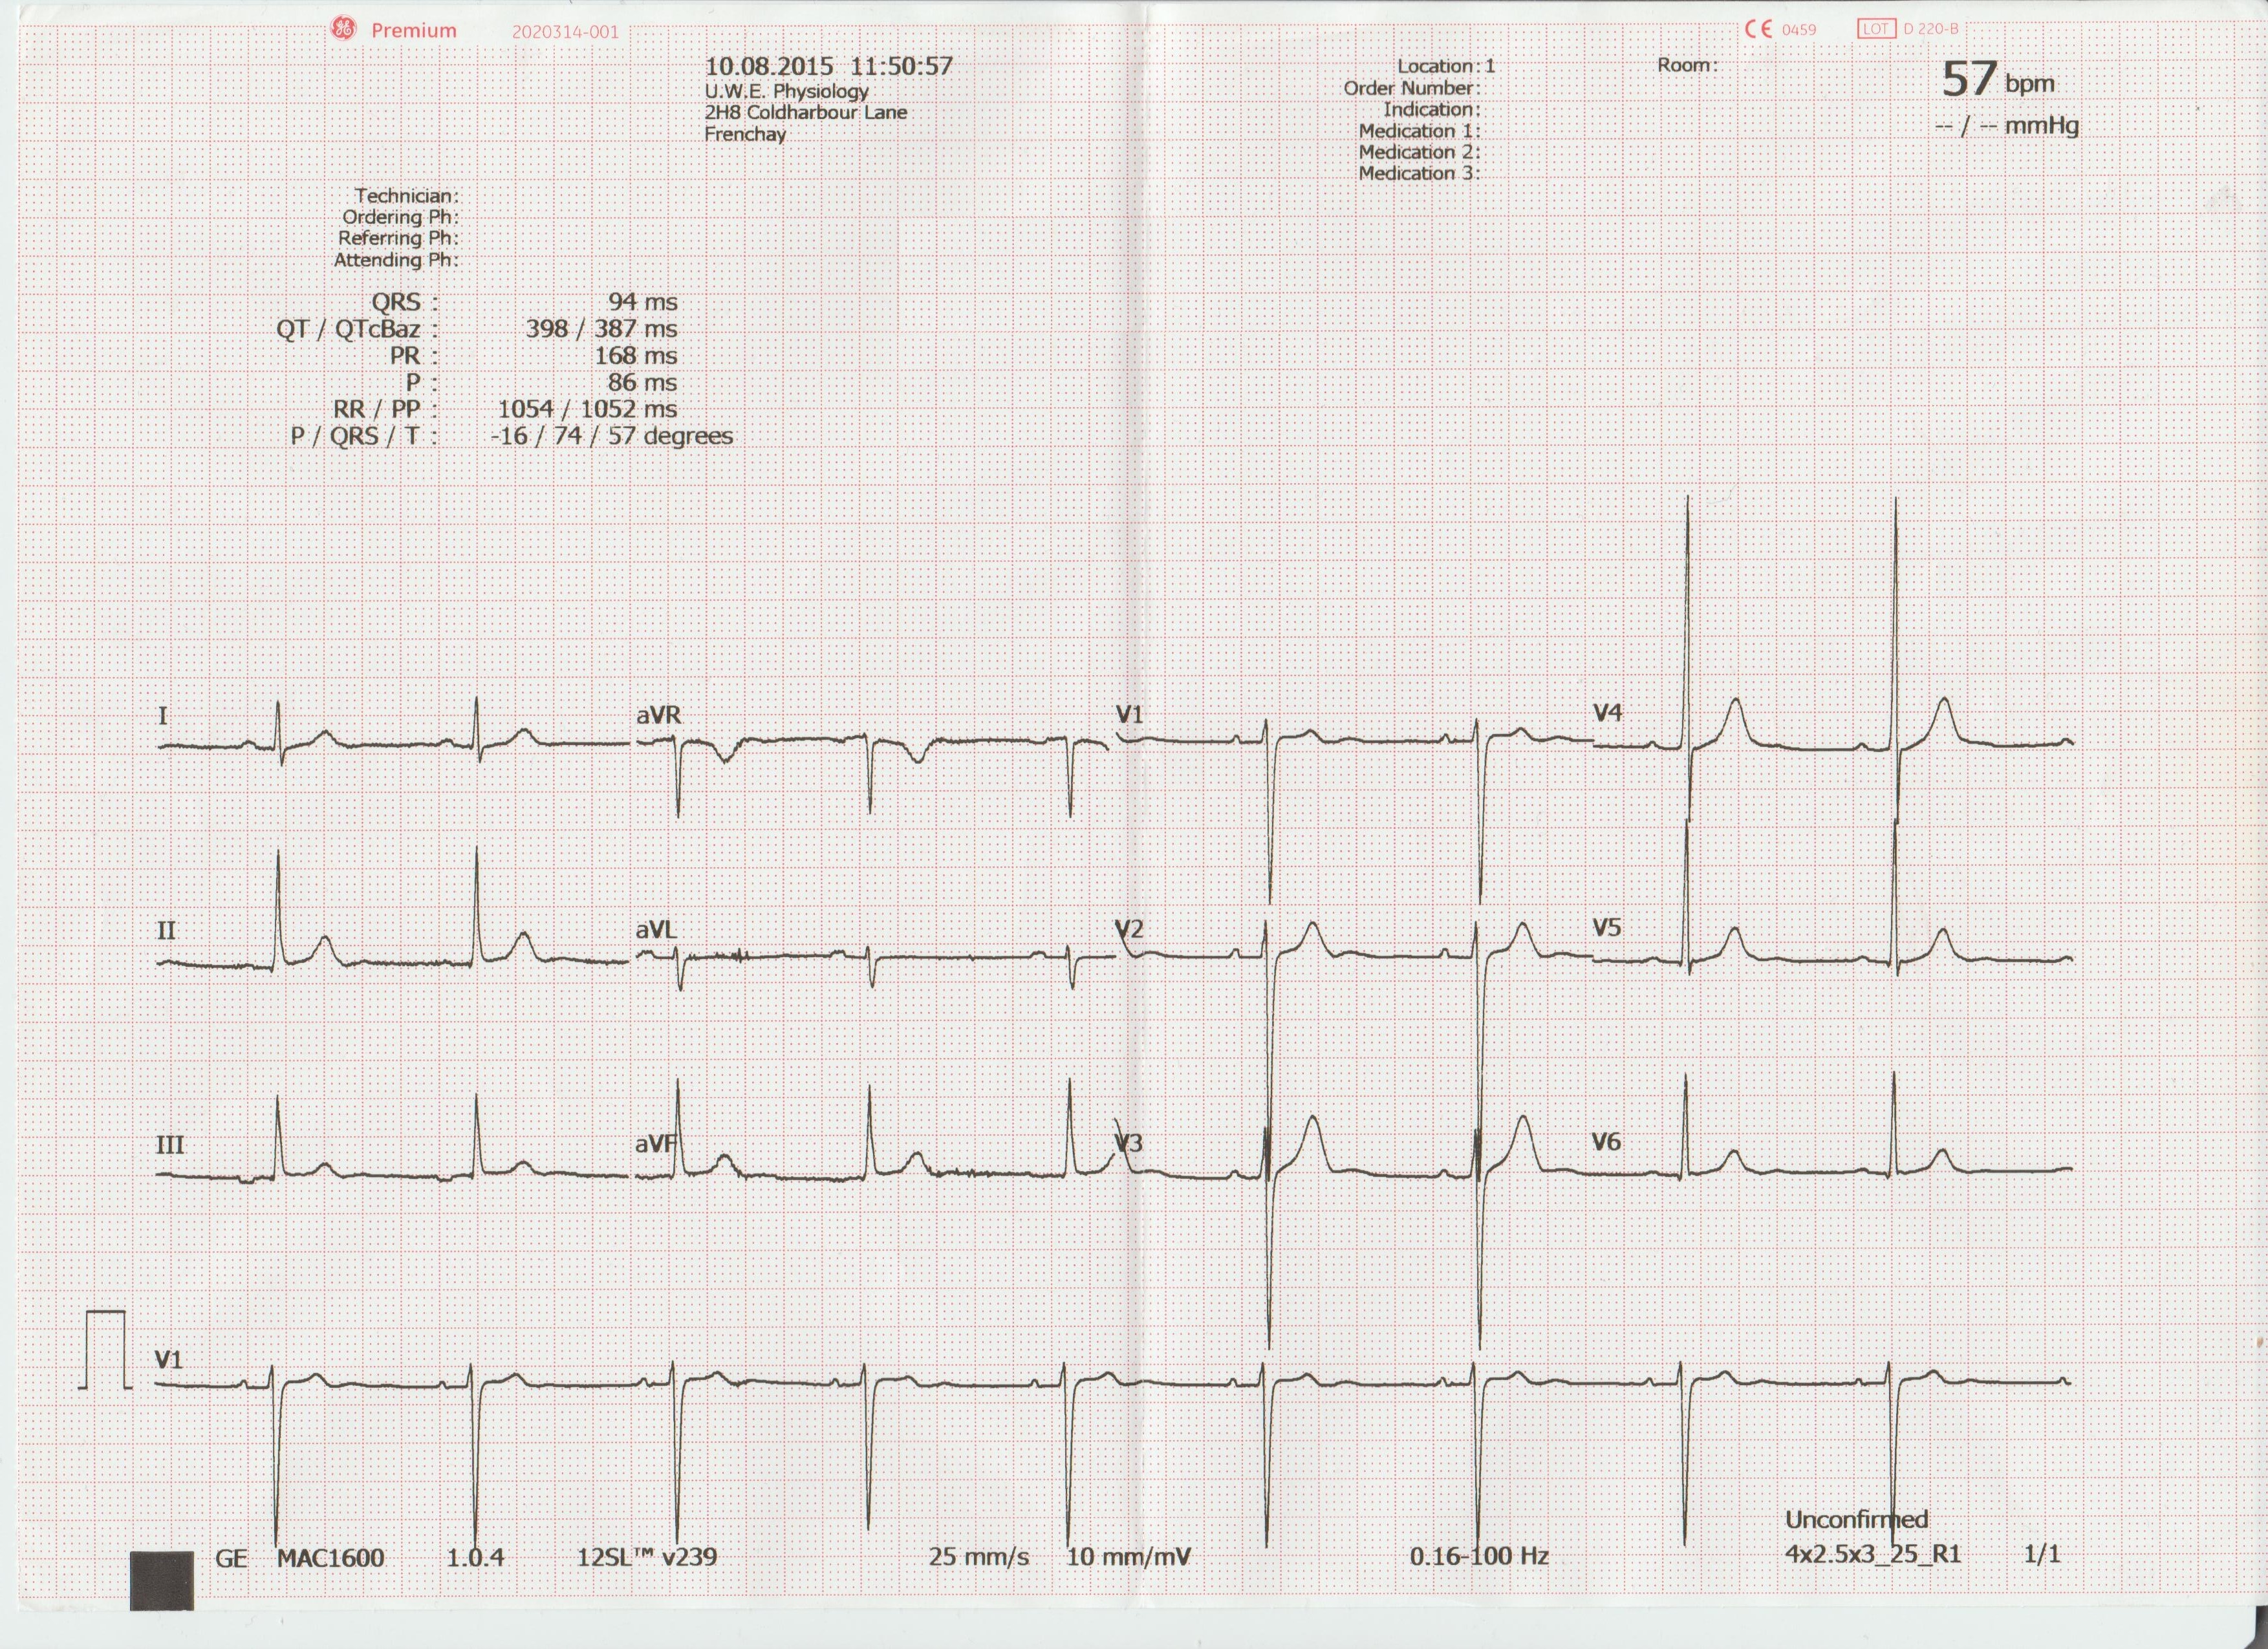This screenshot has height=1649, width=2268.
Task: Click the 10 mm/mV gain label
Action: click(x=1128, y=1557)
